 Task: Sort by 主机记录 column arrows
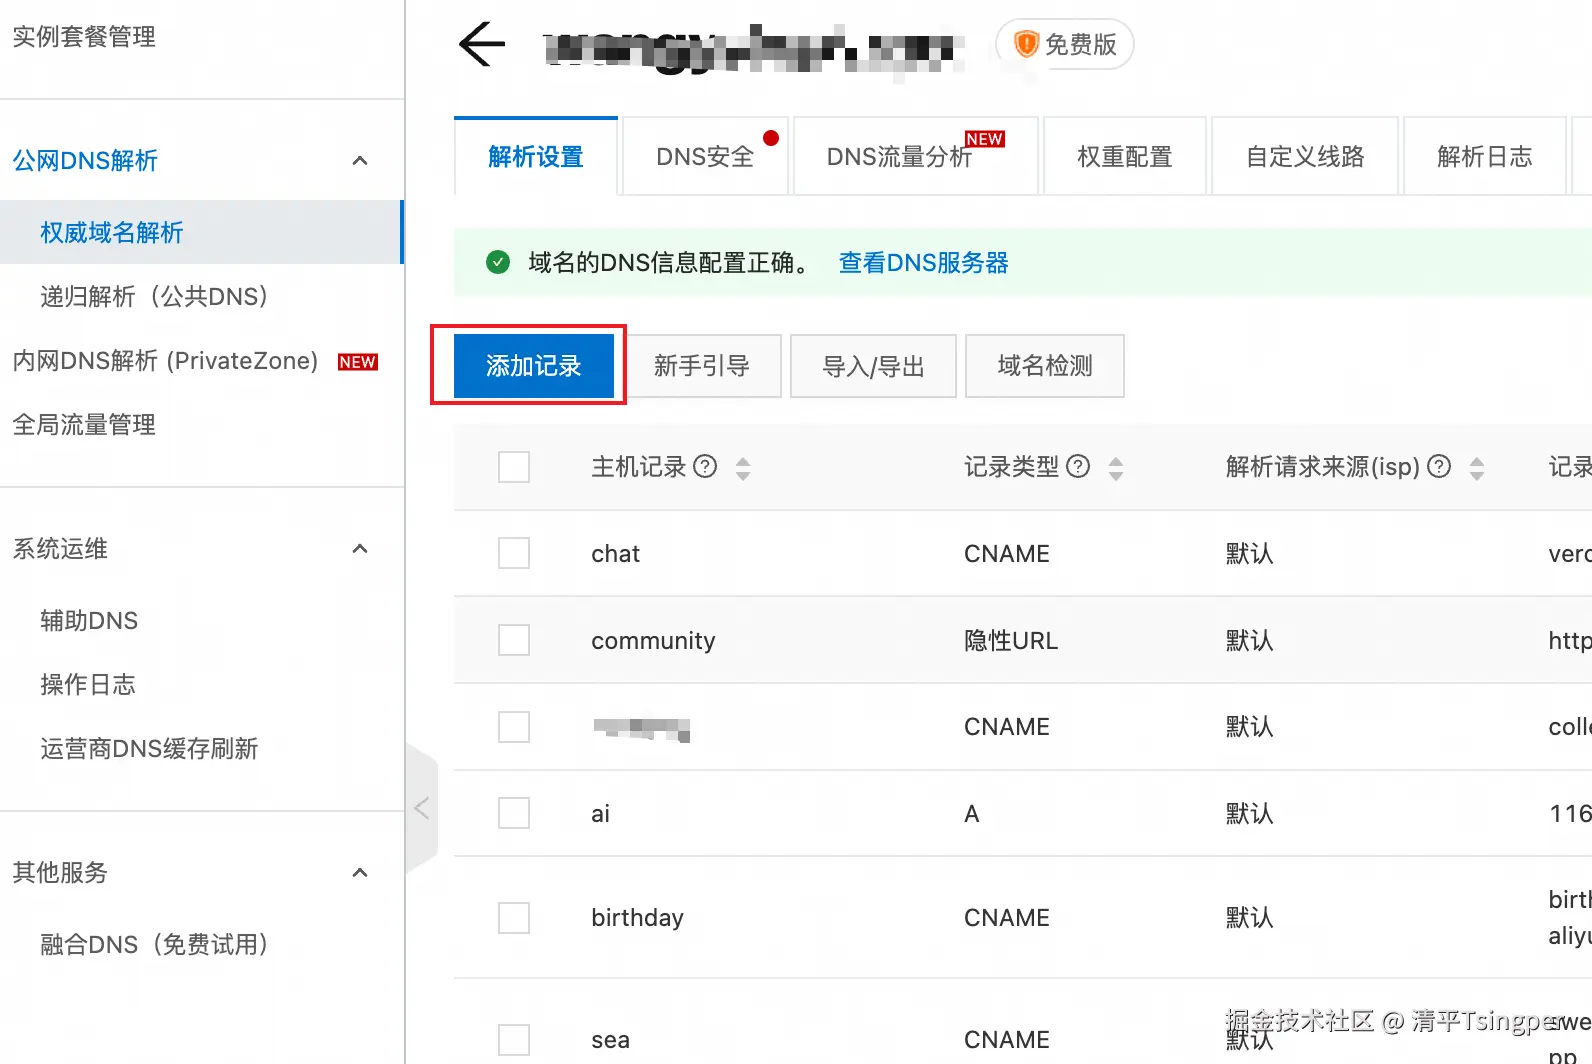coord(743,468)
